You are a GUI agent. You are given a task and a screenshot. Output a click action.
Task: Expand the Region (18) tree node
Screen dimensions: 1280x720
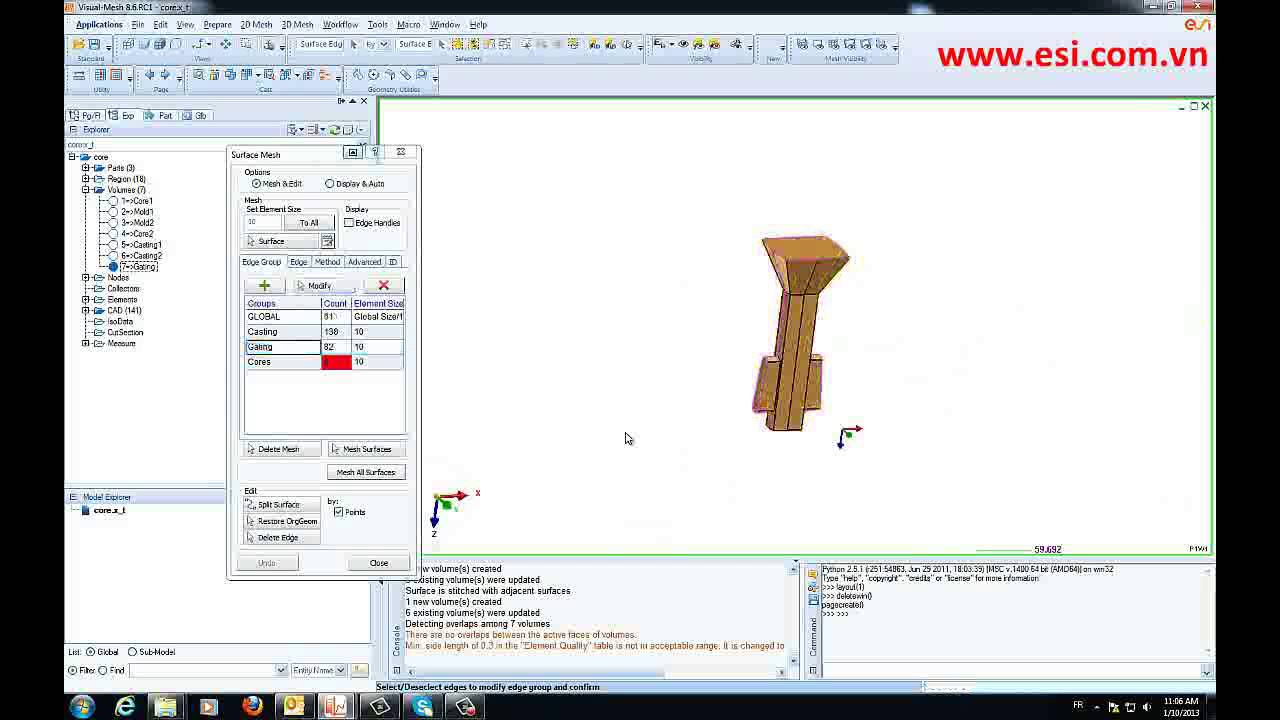(86, 179)
